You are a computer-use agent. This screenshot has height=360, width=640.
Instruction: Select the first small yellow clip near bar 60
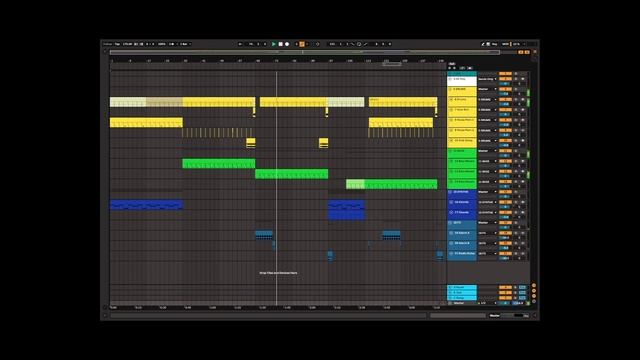[251, 142]
